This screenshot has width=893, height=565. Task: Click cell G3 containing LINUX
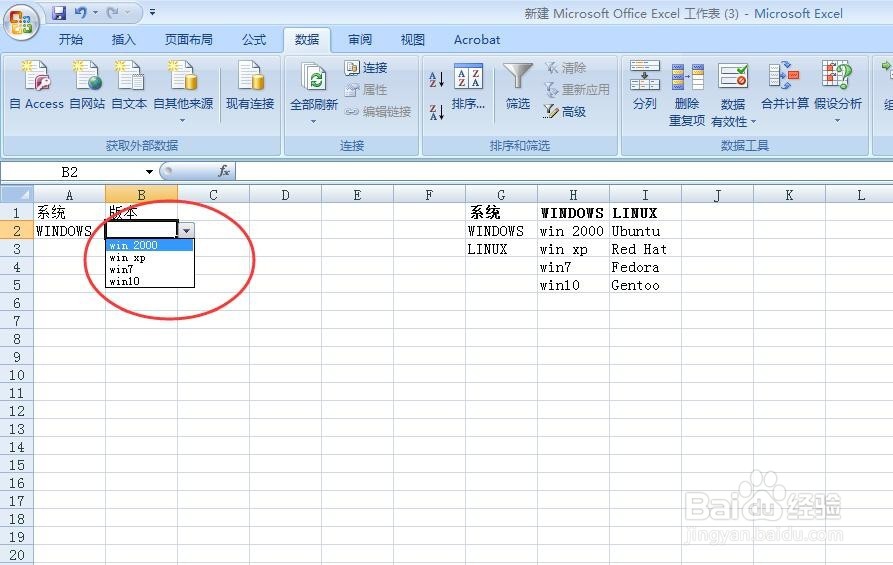(x=501, y=249)
